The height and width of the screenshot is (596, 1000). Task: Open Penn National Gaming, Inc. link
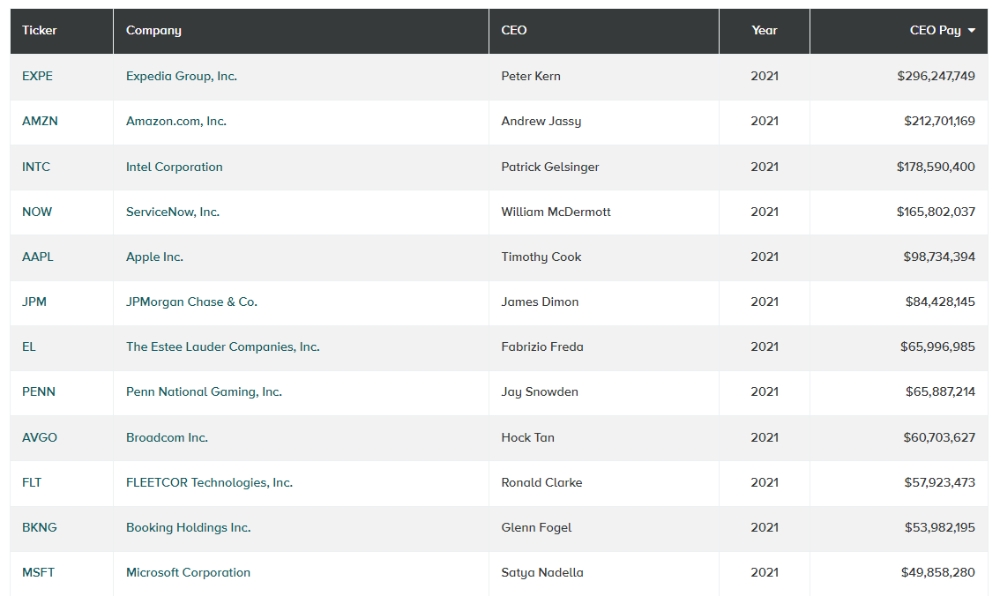pos(204,391)
